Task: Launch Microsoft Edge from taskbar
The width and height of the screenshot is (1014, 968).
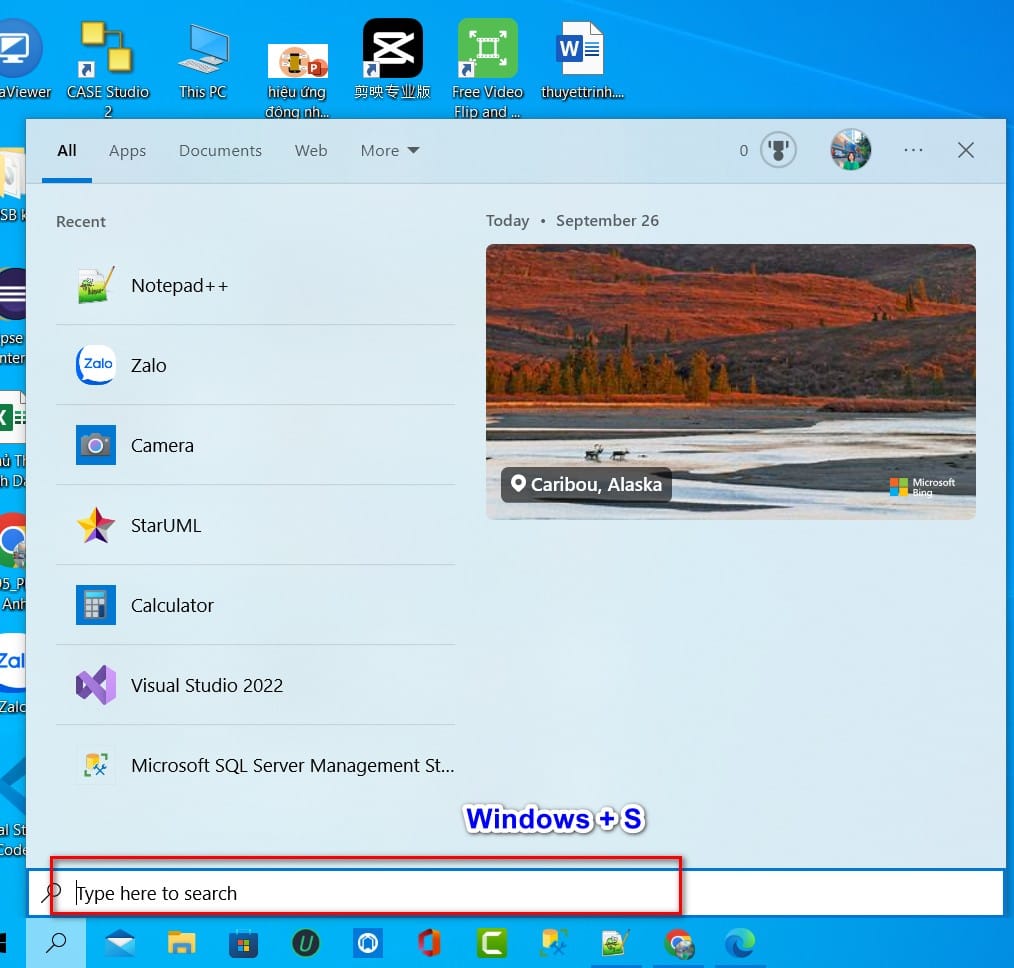Action: pyautogui.click(x=740, y=943)
